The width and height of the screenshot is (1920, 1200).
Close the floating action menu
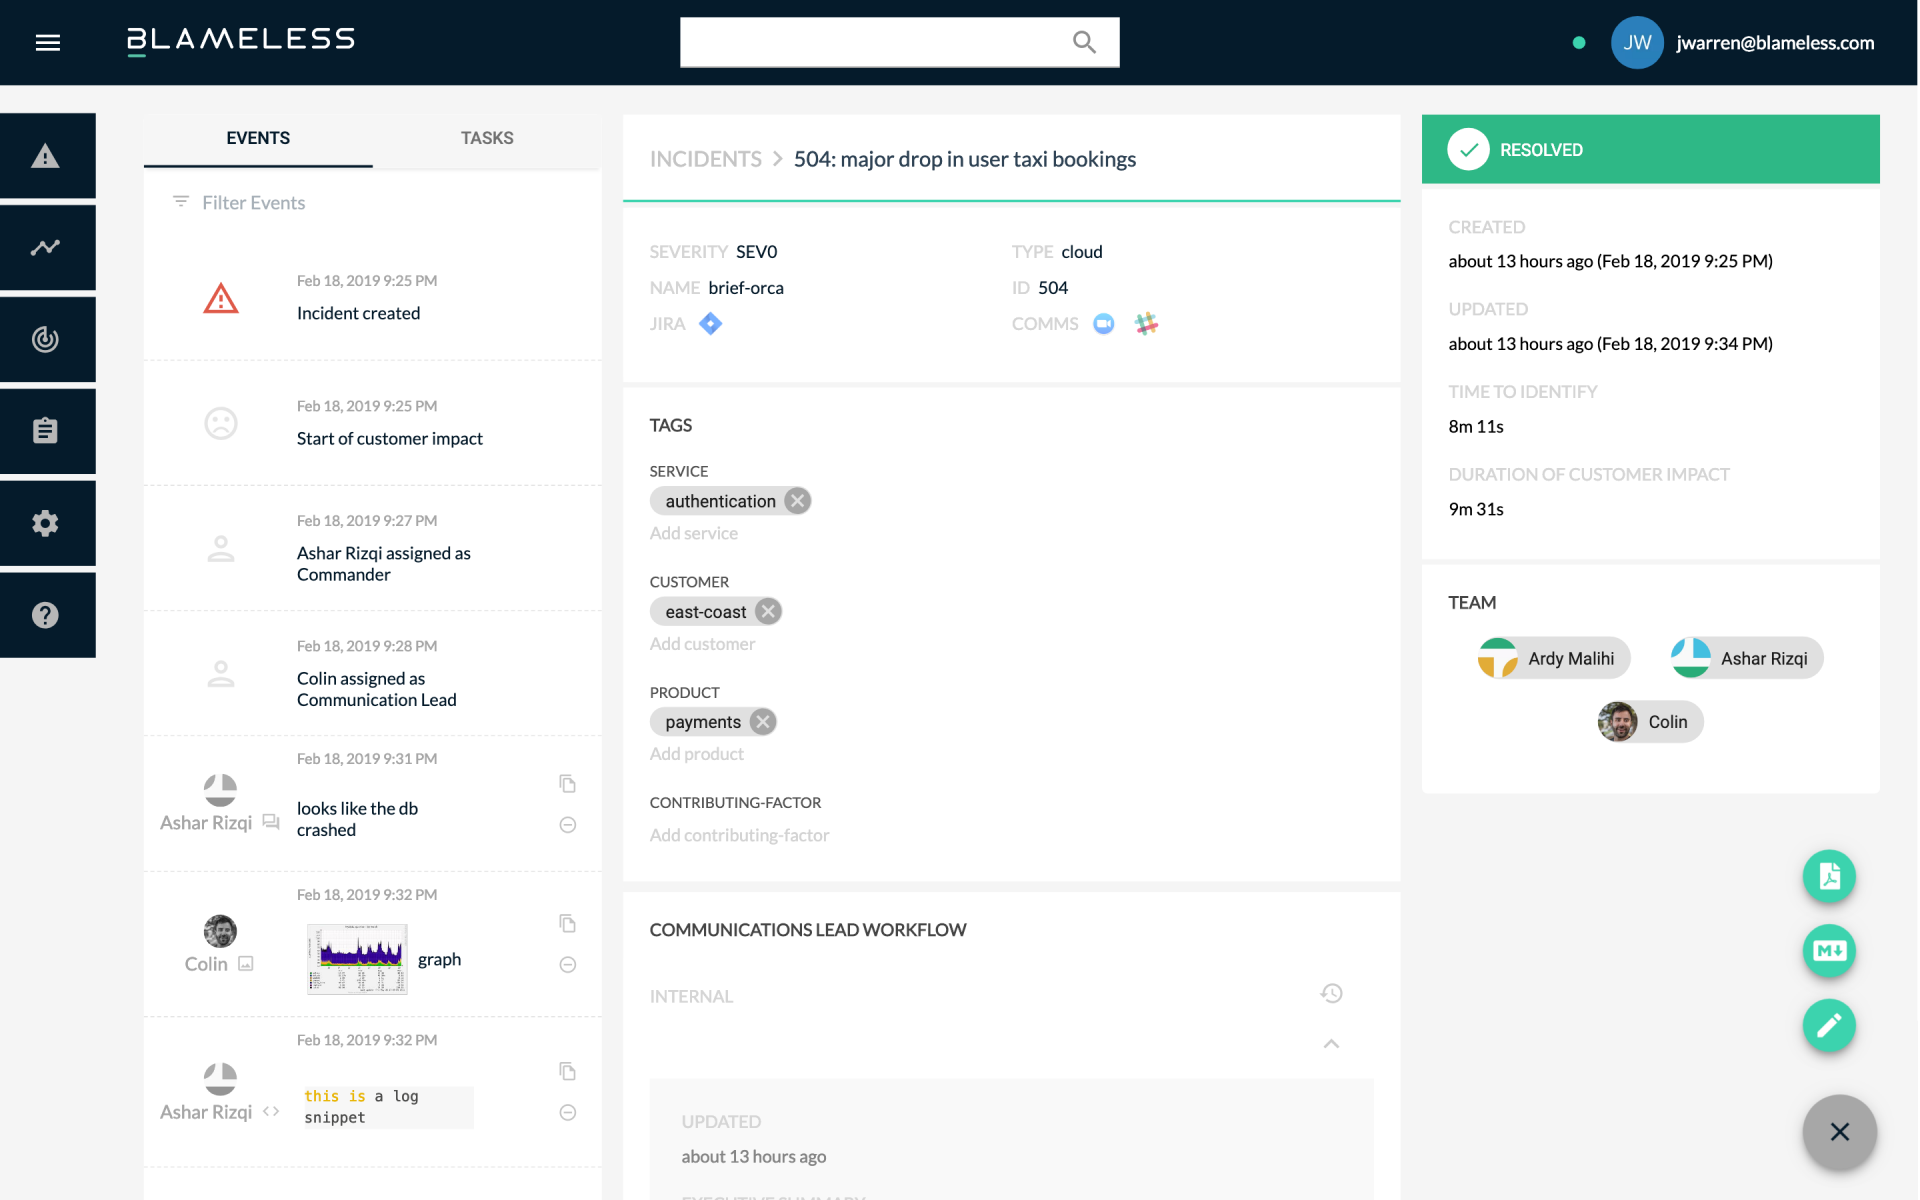pyautogui.click(x=1840, y=1132)
